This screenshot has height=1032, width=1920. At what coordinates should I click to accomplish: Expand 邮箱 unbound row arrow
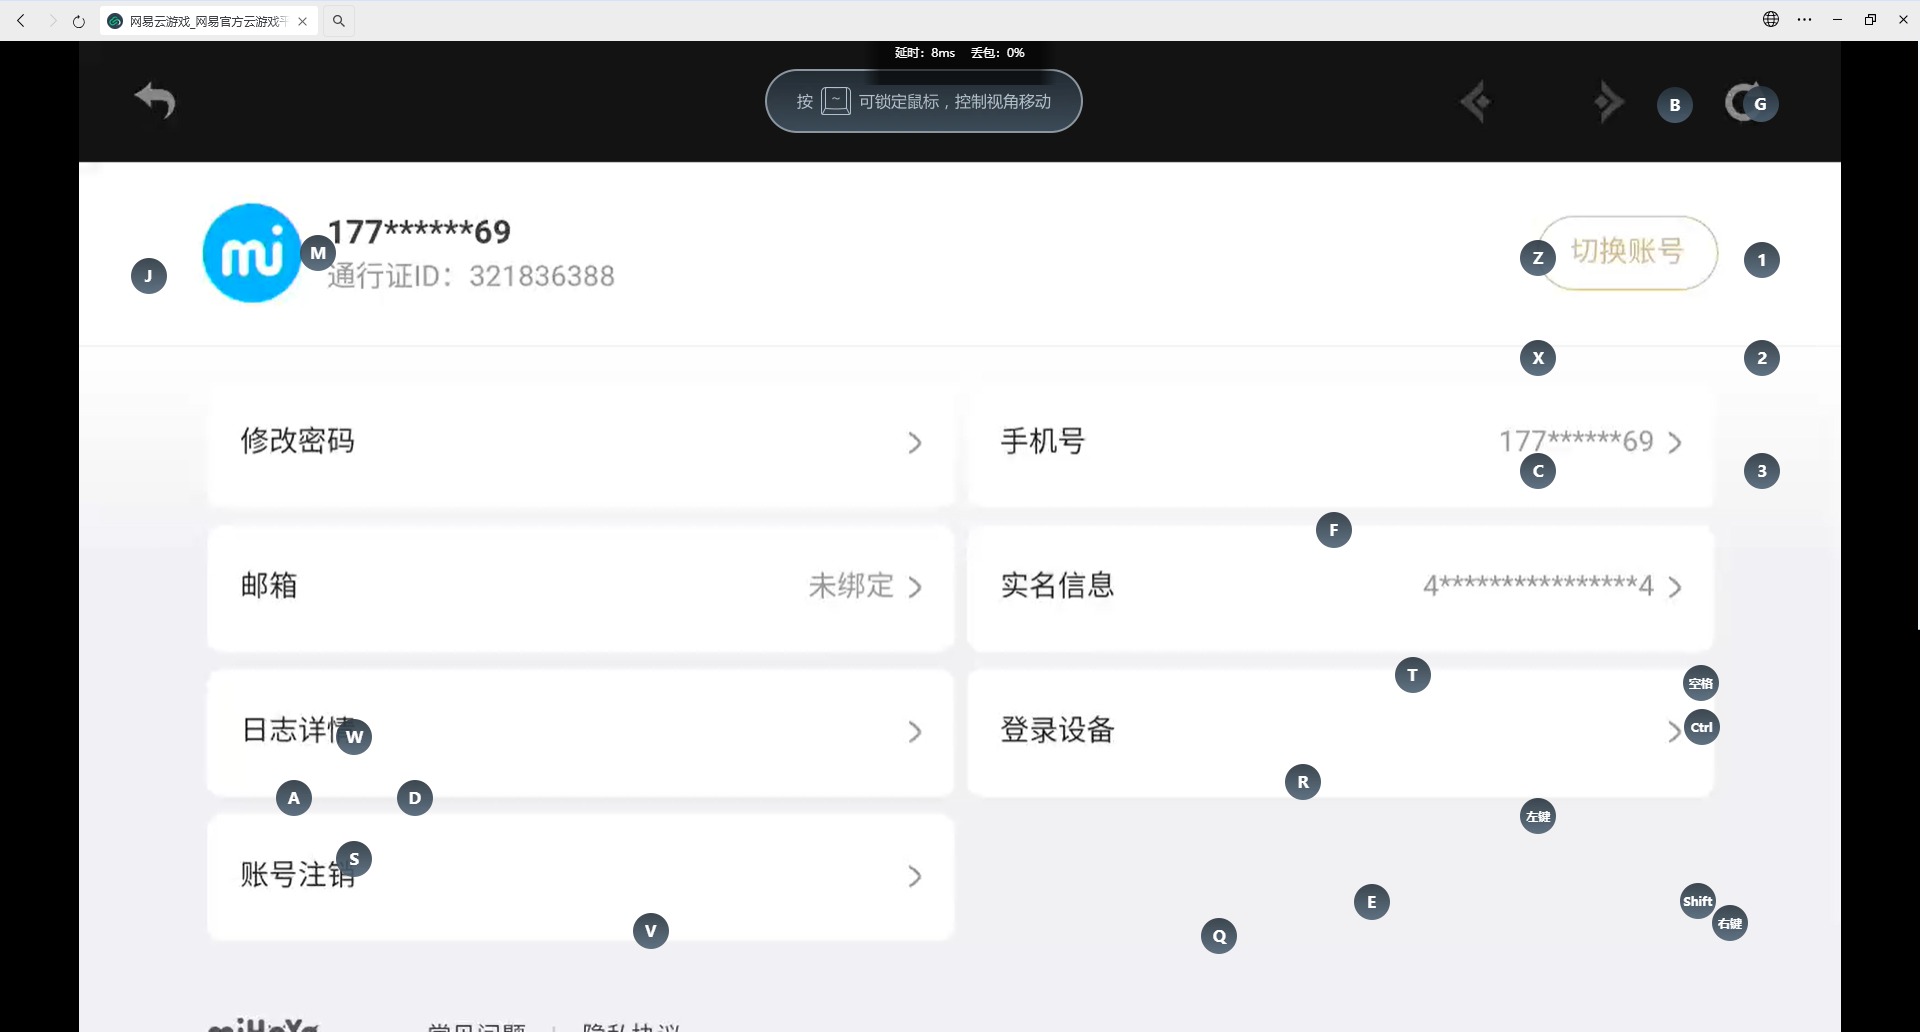click(915, 587)
